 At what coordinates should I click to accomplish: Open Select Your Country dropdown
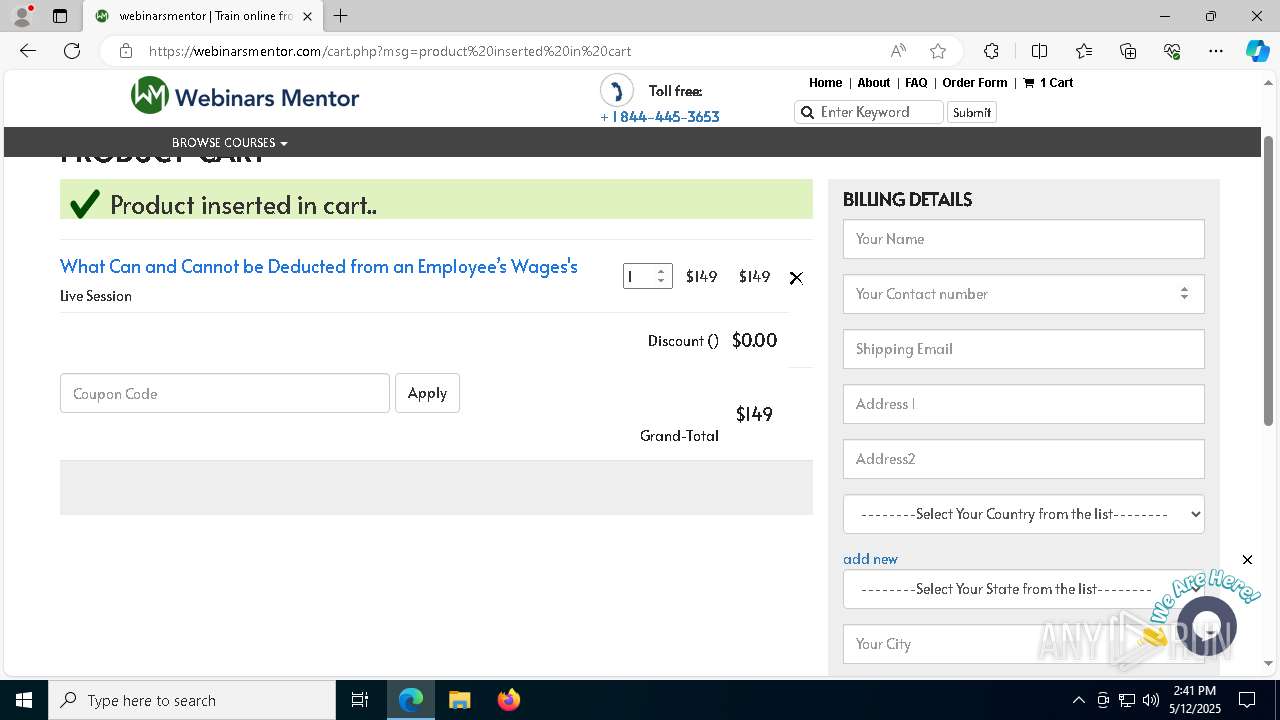[1023, 514]
